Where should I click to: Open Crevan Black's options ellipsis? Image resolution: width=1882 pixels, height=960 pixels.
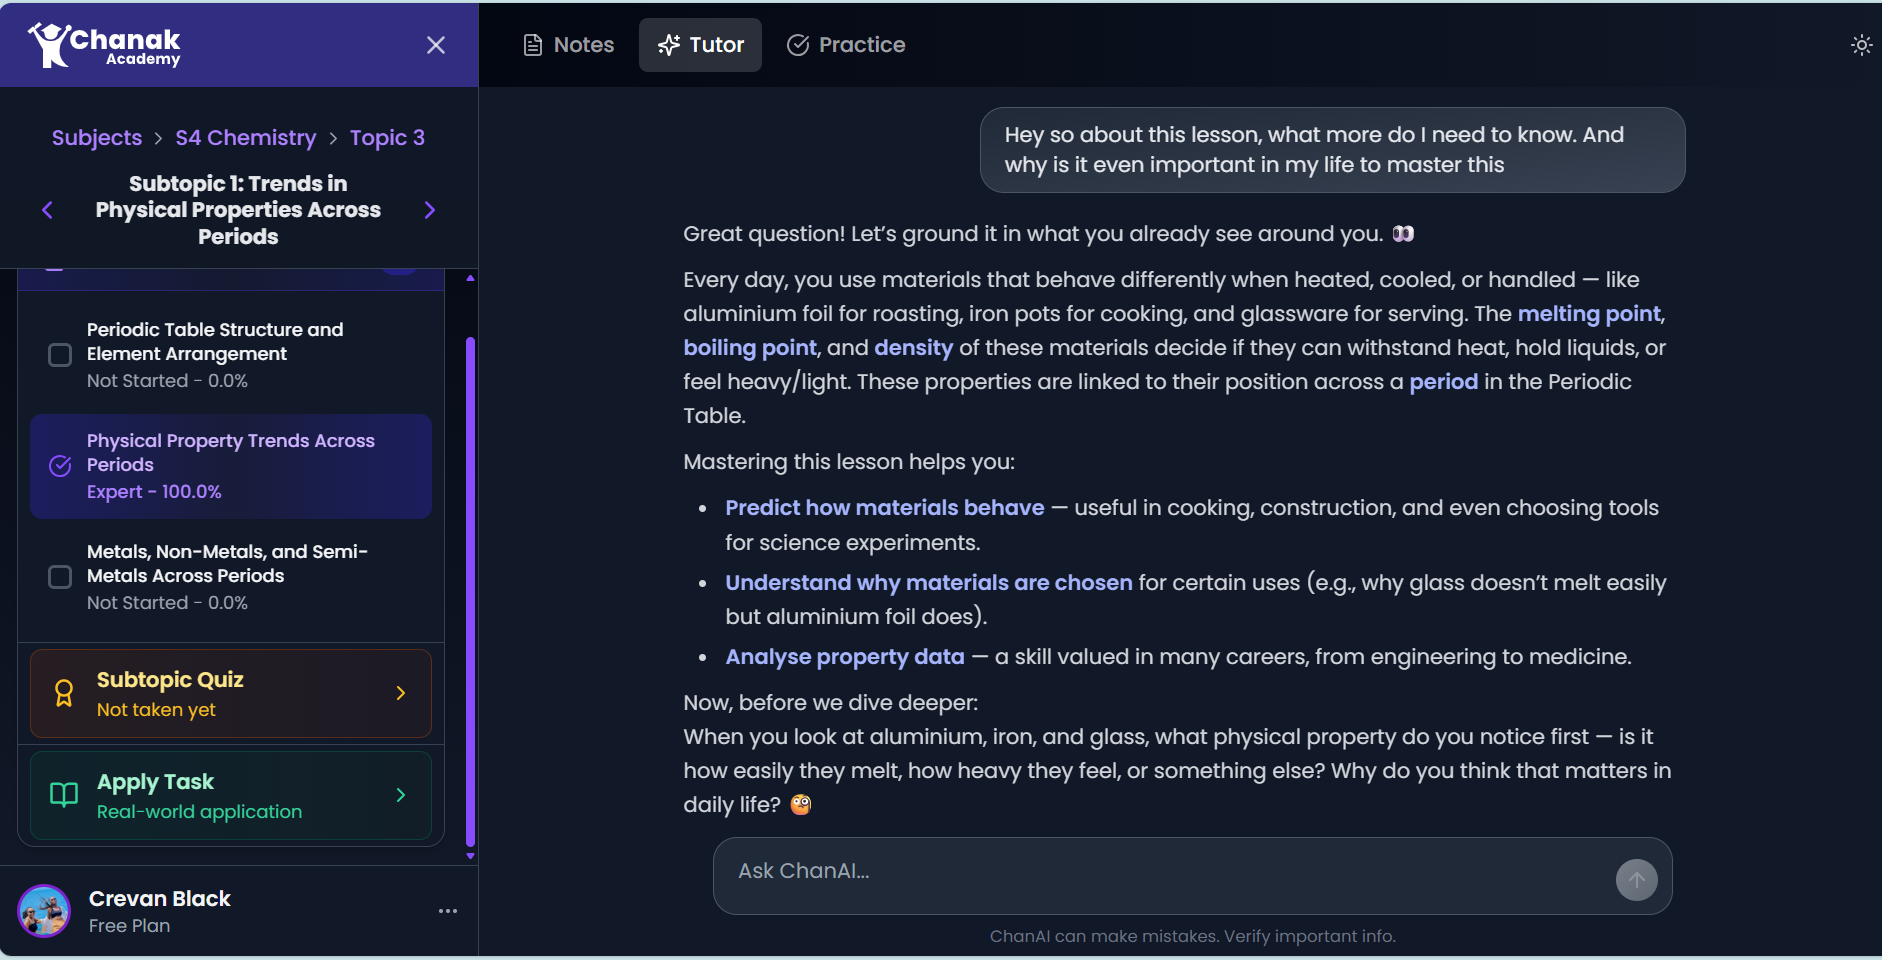pos(447,911)
